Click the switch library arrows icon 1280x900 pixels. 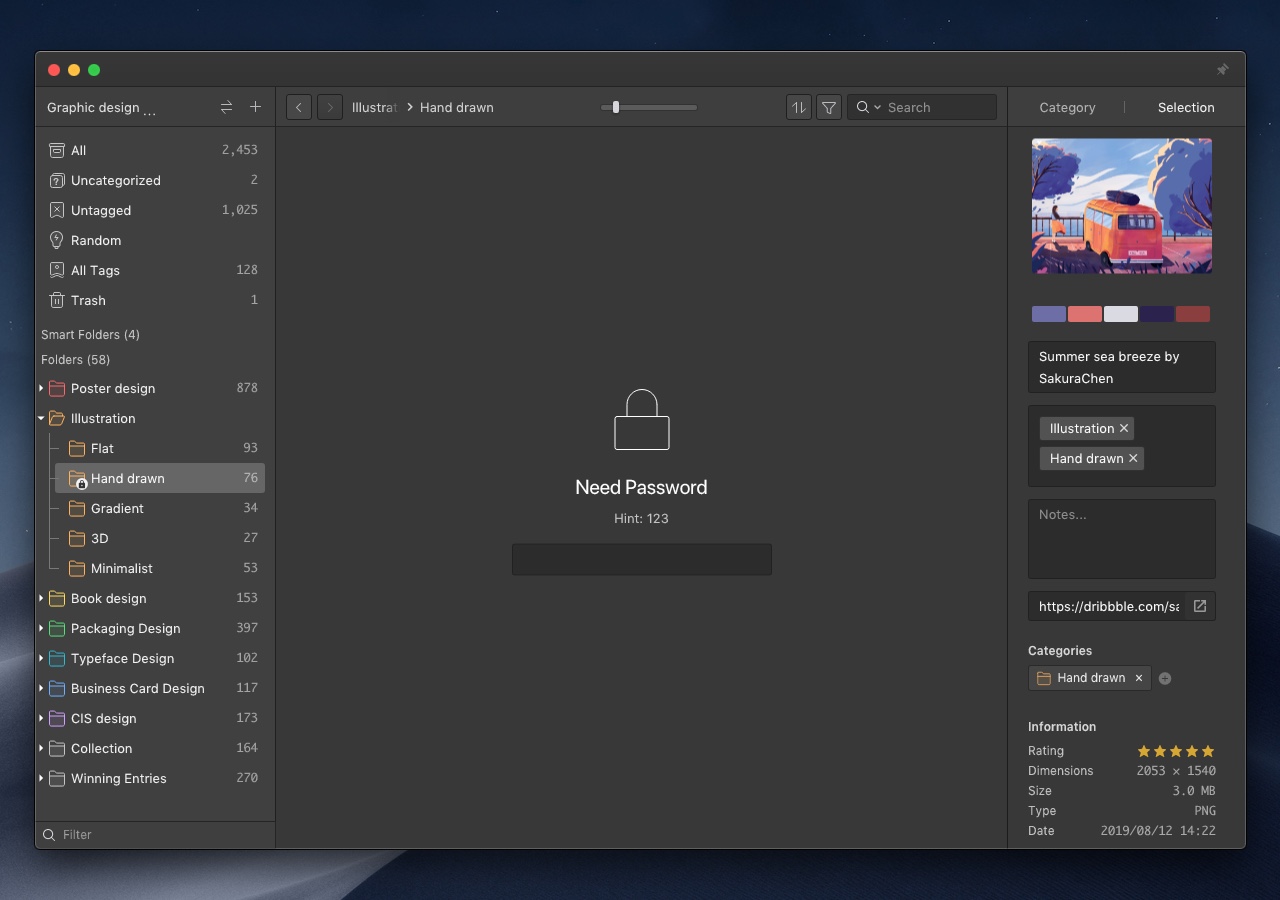coord(226,107)
